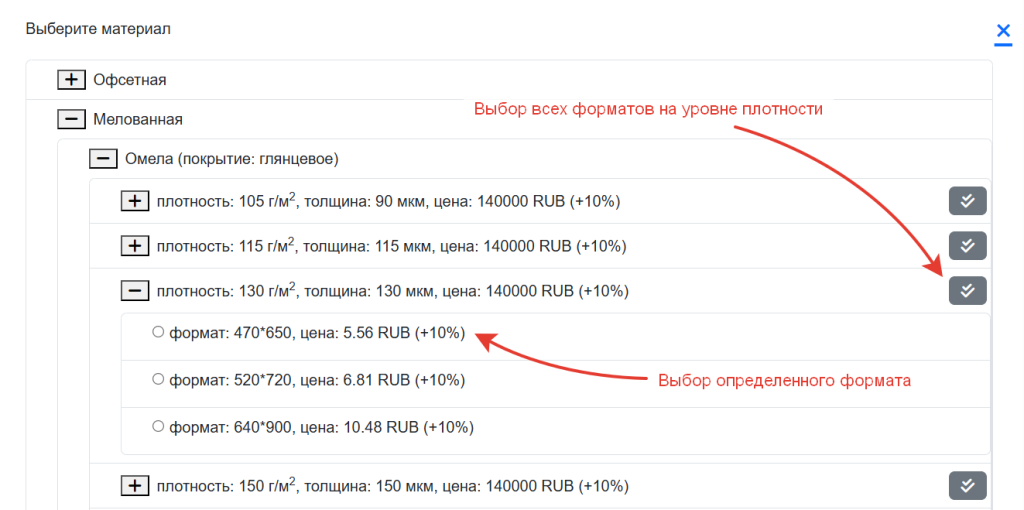1024x510 pixels.
Task: Select format 520*720 radio button
Action: [157, 380]
